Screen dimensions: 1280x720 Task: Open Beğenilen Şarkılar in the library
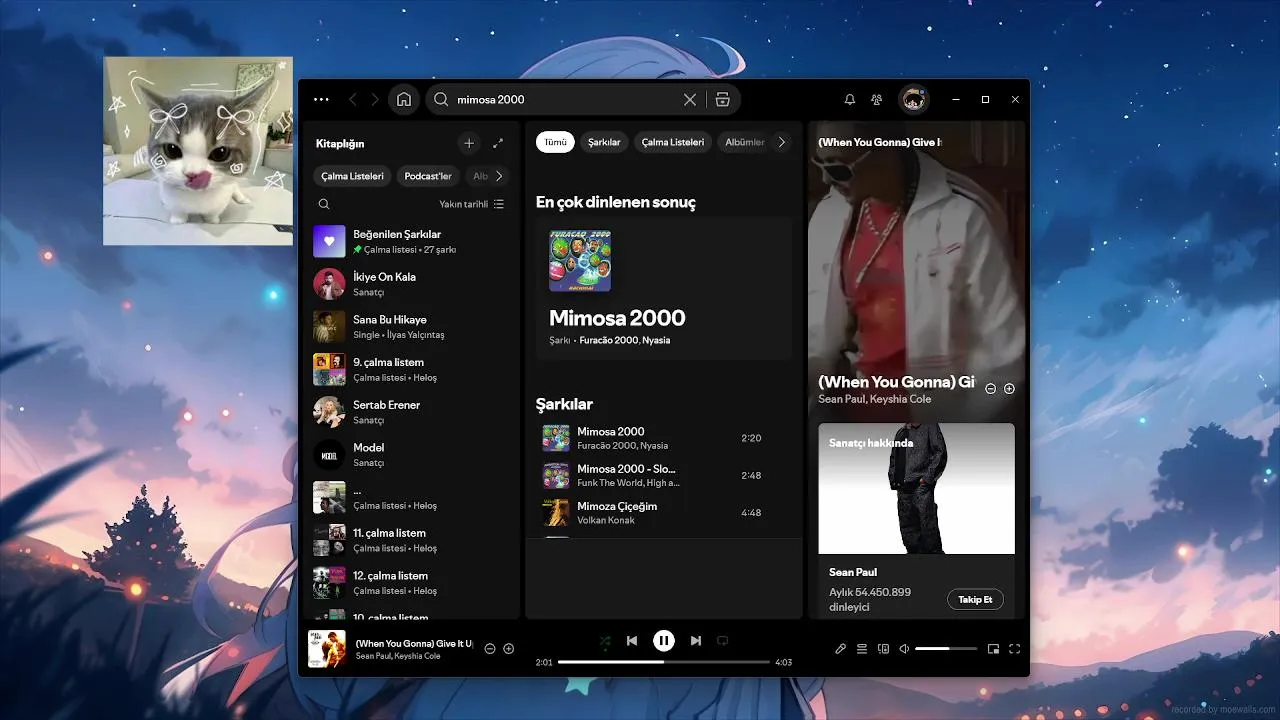pos(410,241)
